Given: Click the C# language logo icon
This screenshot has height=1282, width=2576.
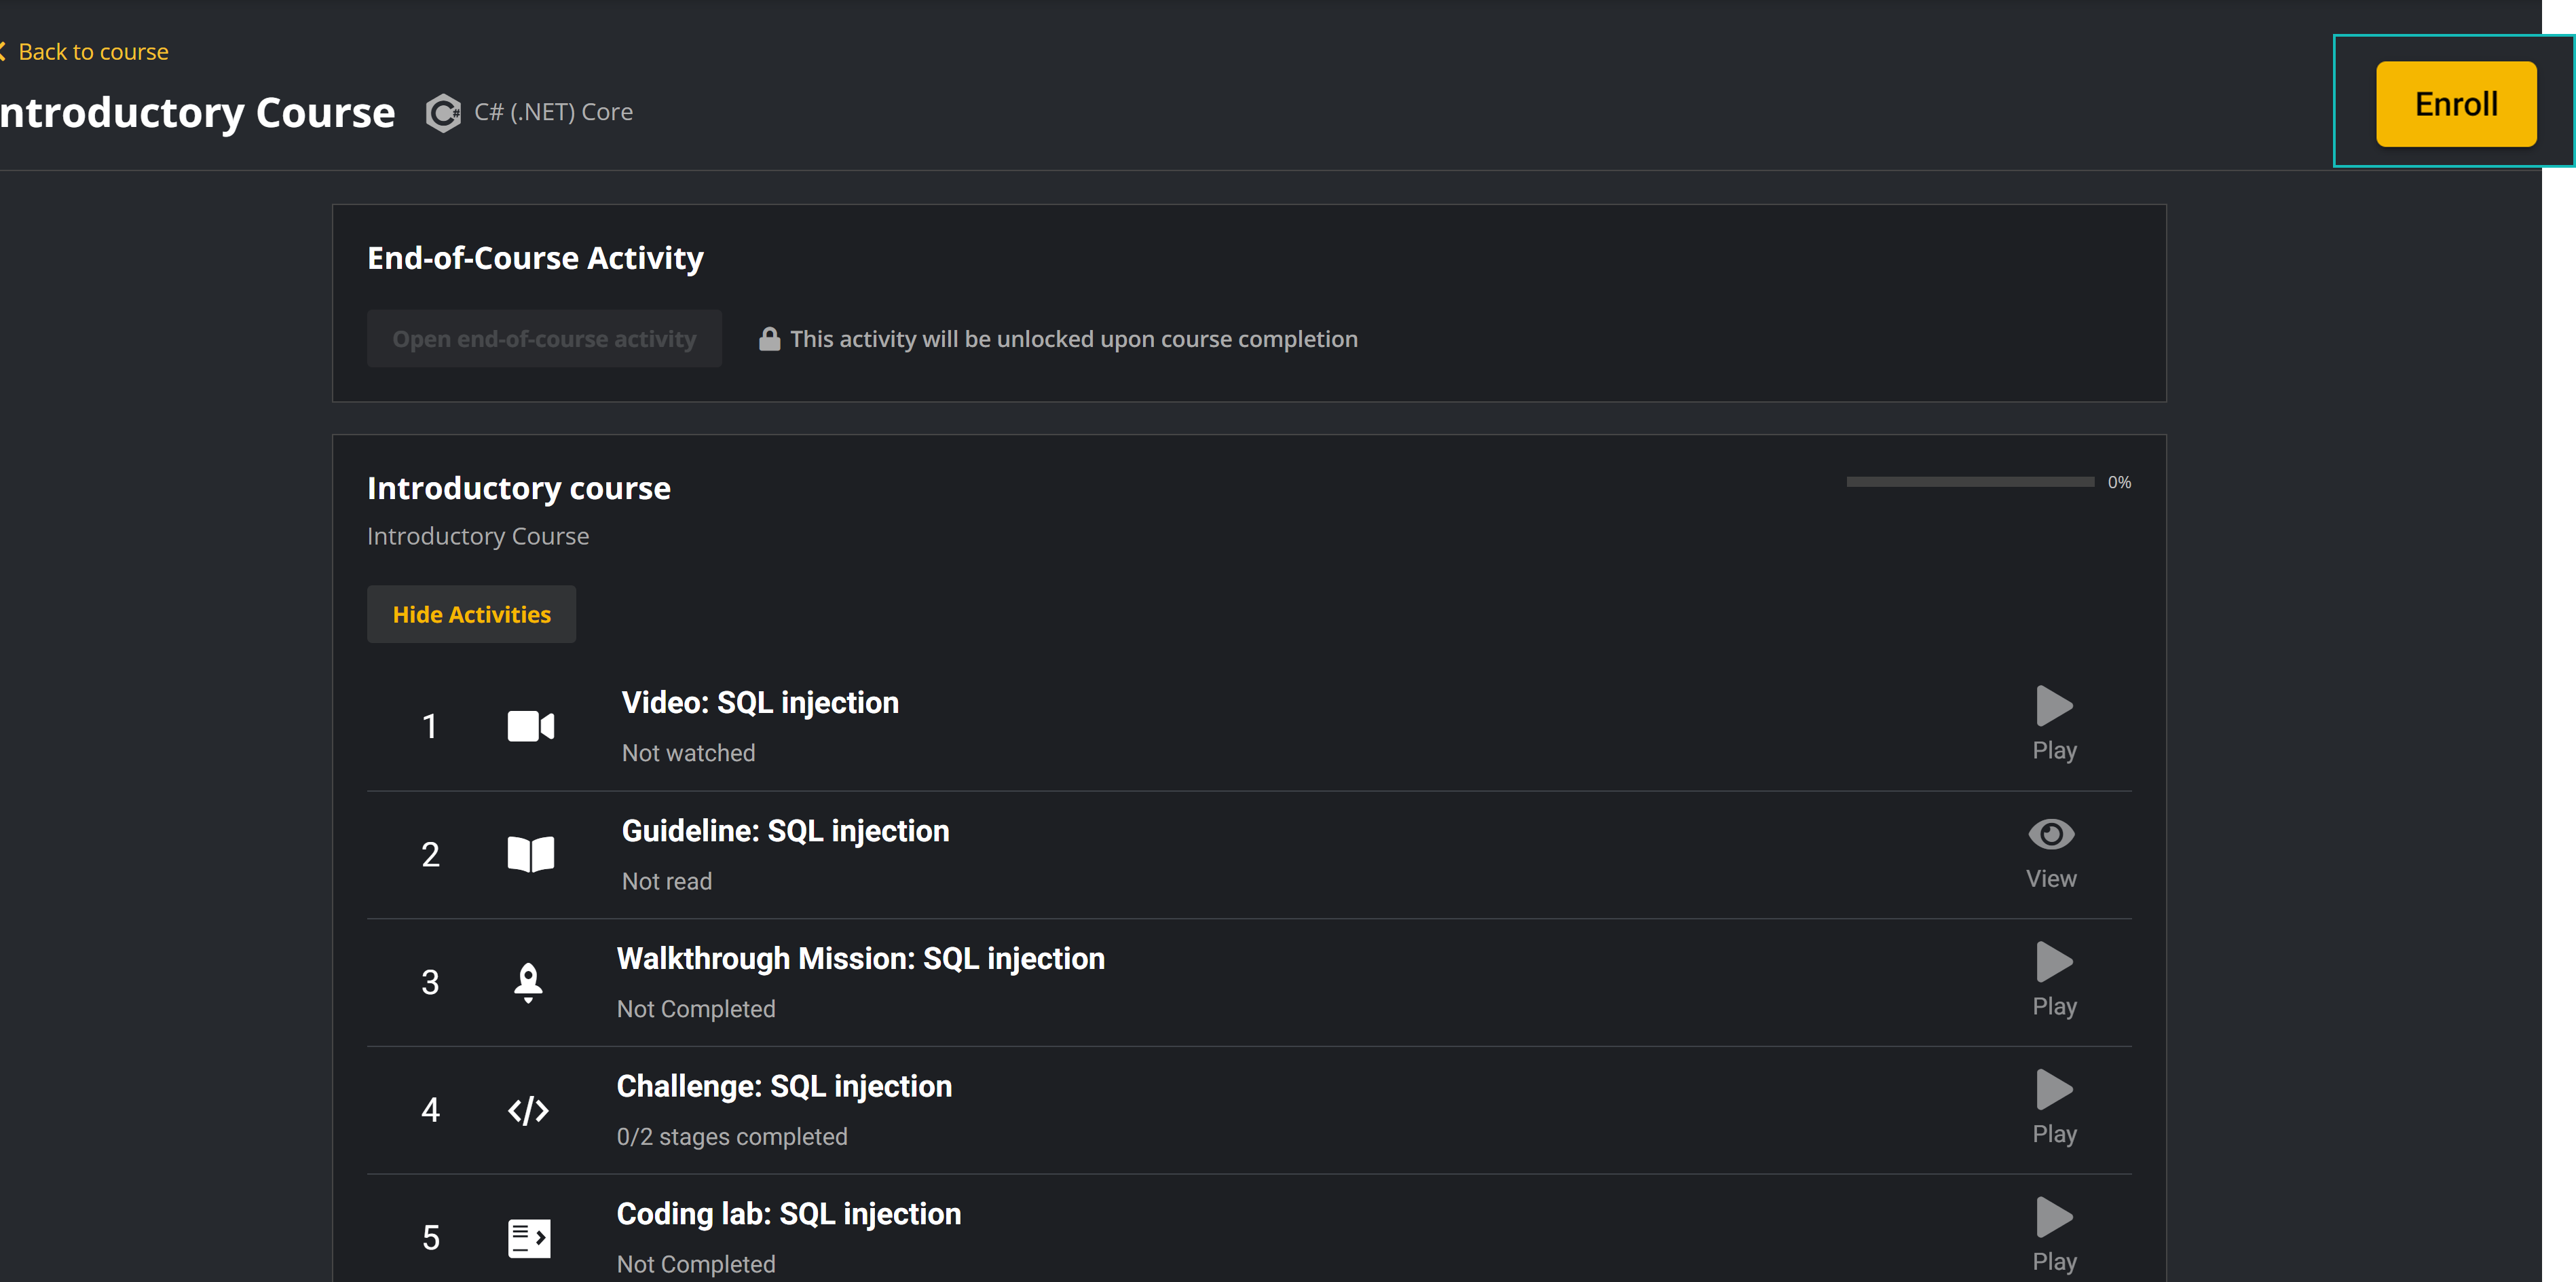Looking at the screenshot, I should 443,113.
